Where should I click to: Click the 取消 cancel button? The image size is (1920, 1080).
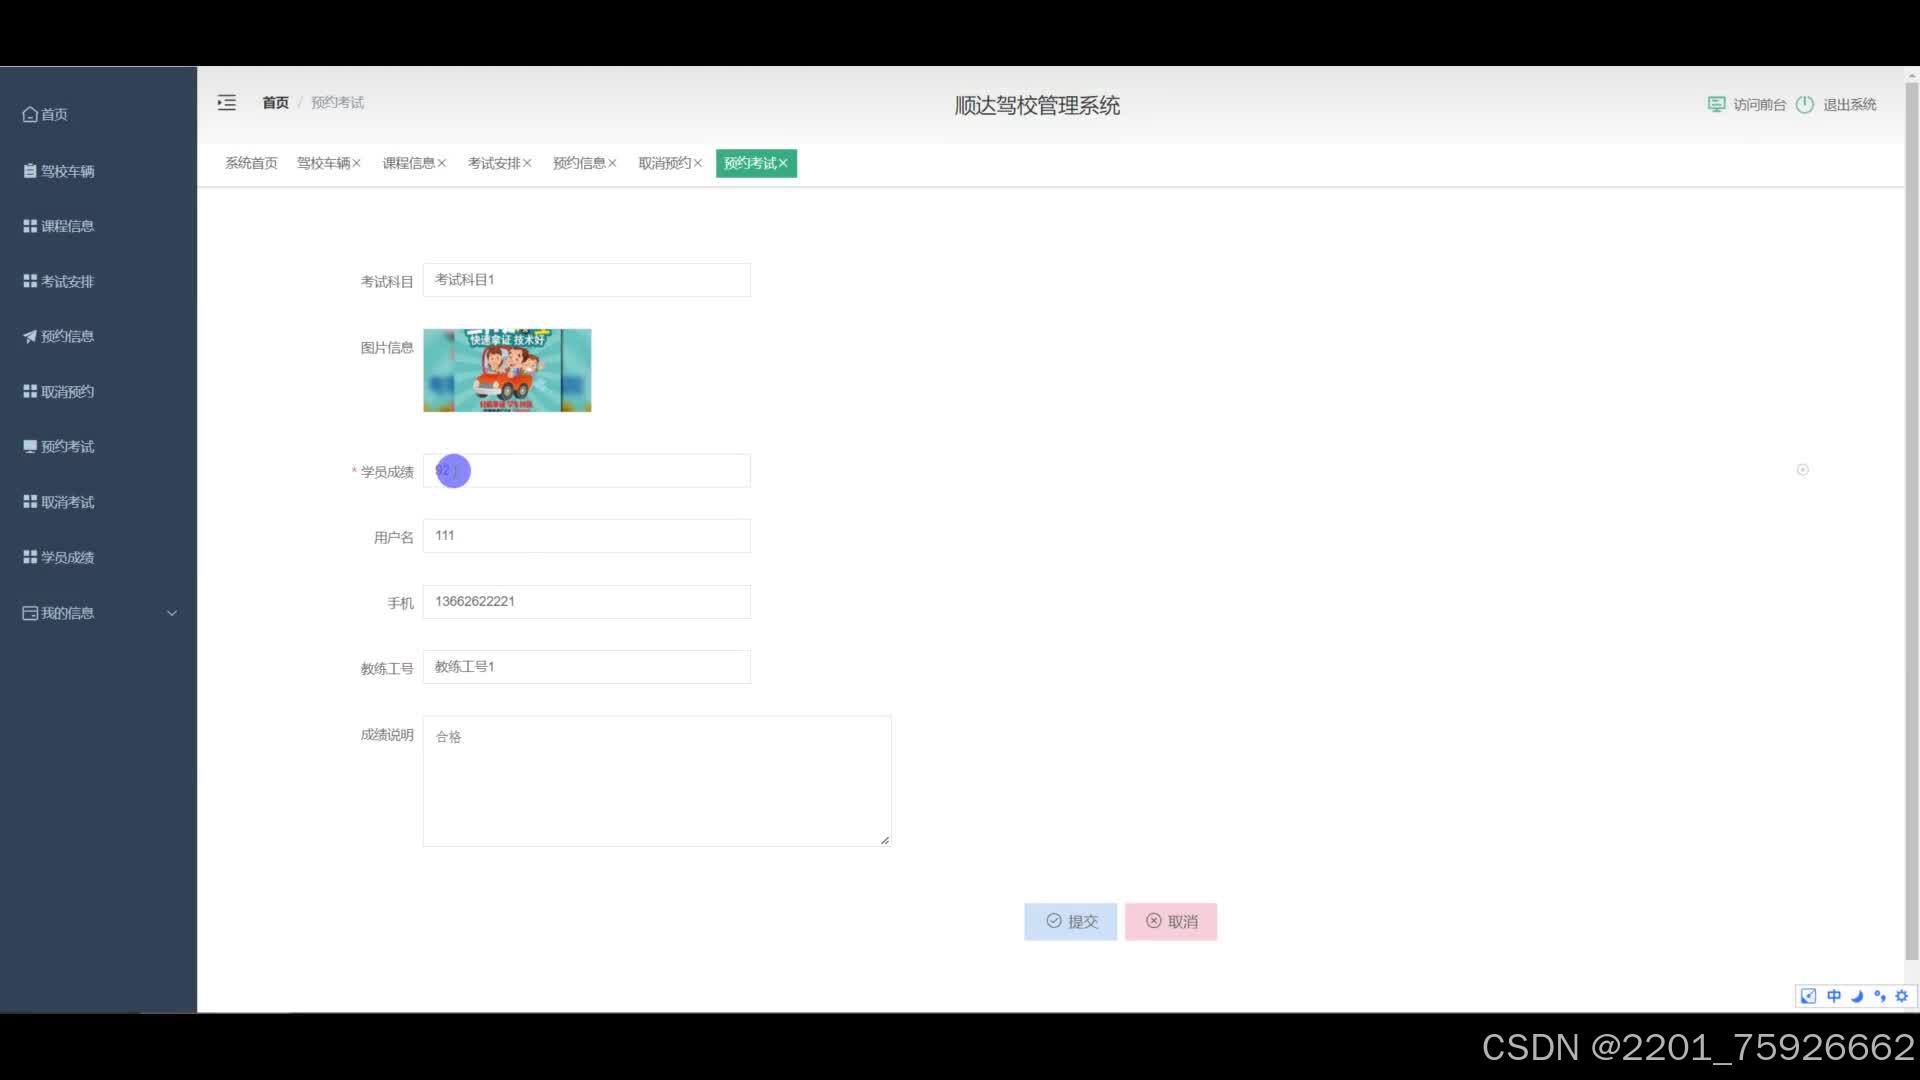point(1170,921)
